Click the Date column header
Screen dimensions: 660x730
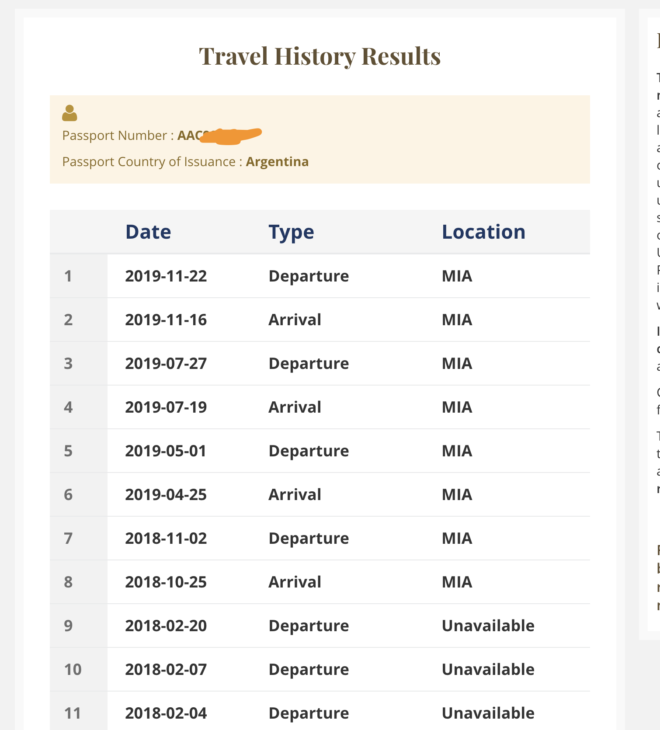point(148,232)
